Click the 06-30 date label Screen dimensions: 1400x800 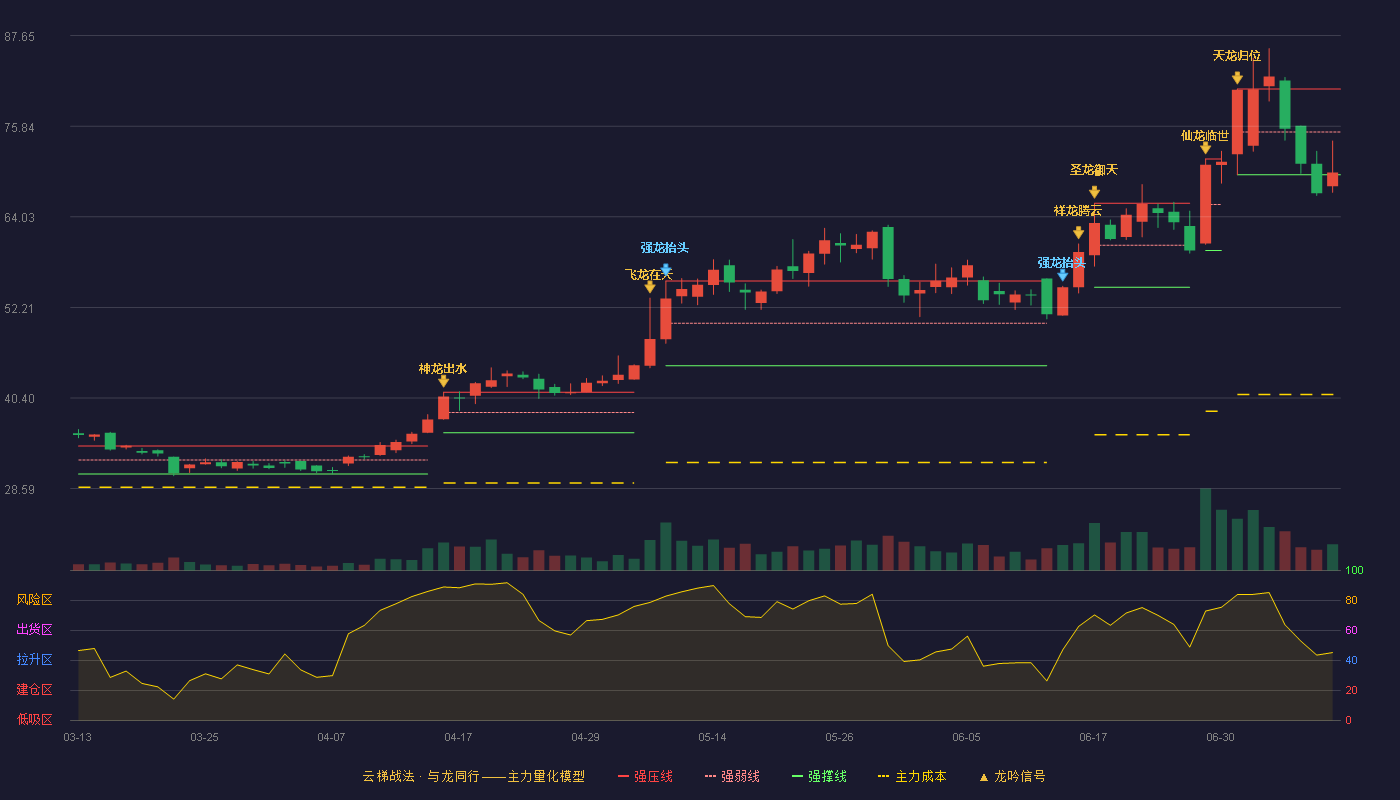coord(1220,737)
